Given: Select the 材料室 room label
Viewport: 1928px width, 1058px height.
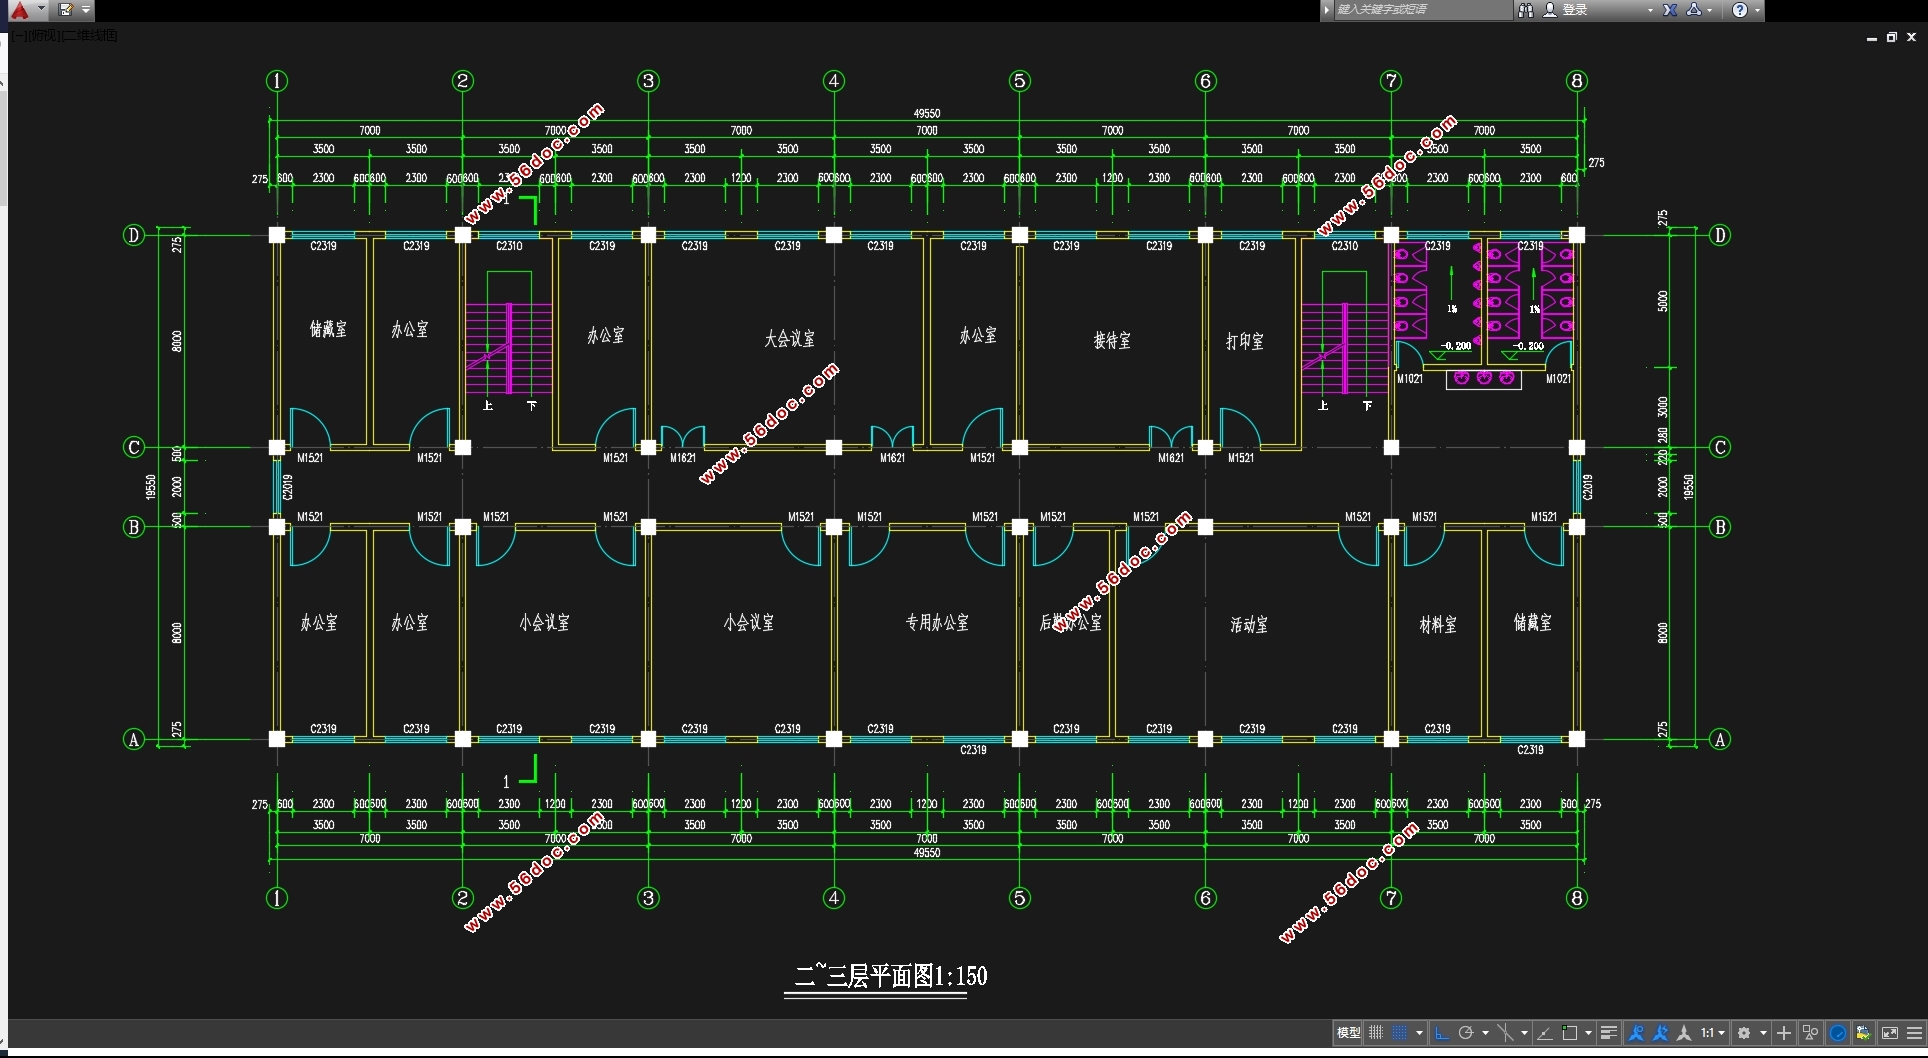Looking at the screenshot, I should click(x=1438, y=625).
